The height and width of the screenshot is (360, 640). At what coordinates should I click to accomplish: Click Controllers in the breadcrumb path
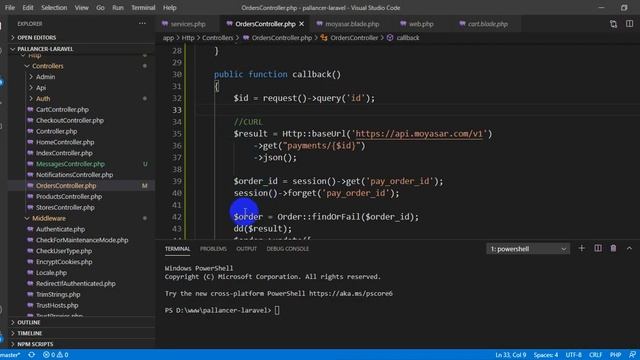point(218,38)
